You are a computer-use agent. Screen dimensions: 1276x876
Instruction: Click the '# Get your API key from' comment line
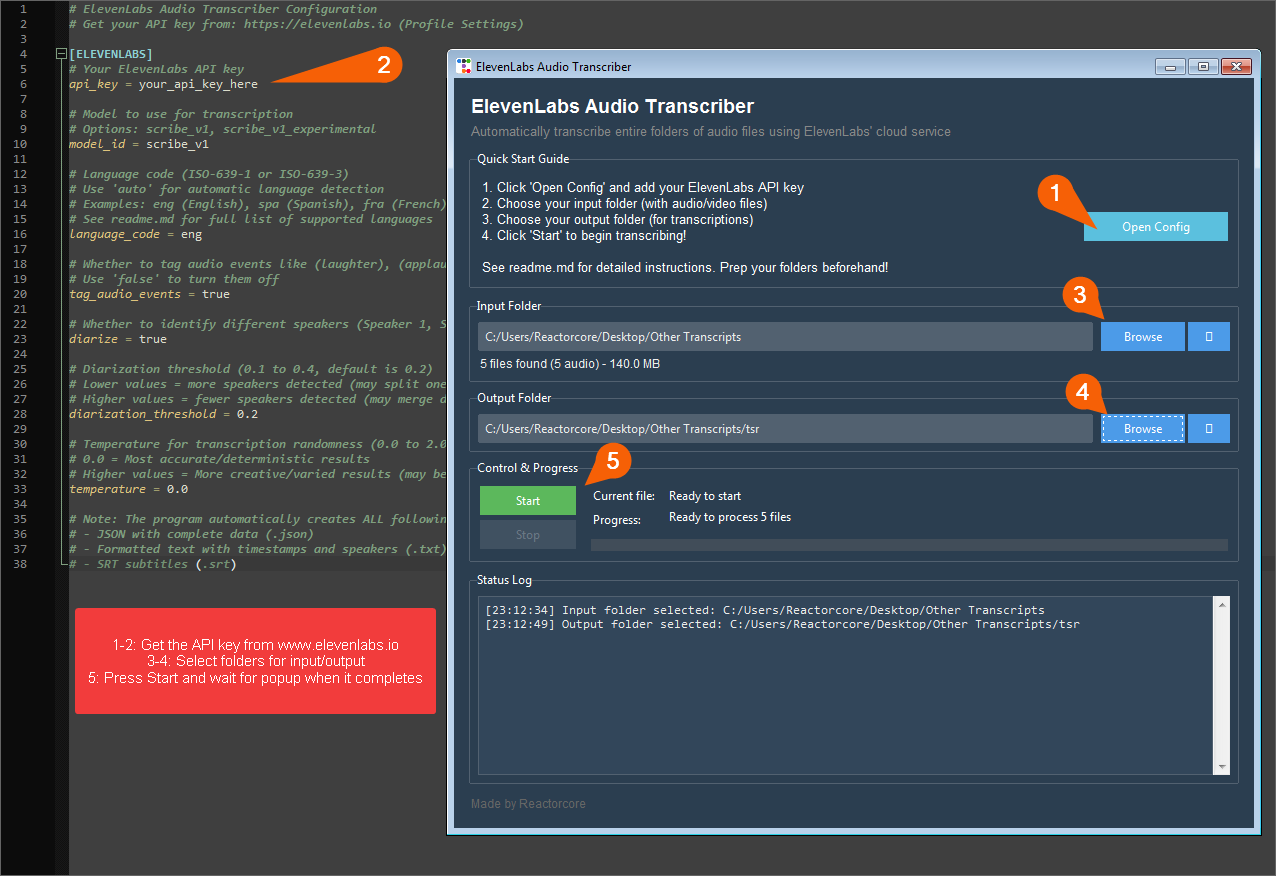(x=296, y=24)
